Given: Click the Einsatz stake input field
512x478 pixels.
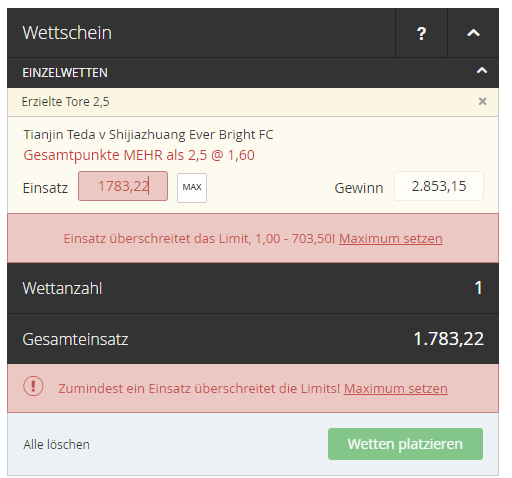Looking at the screenshot, I should click(123, 186).
